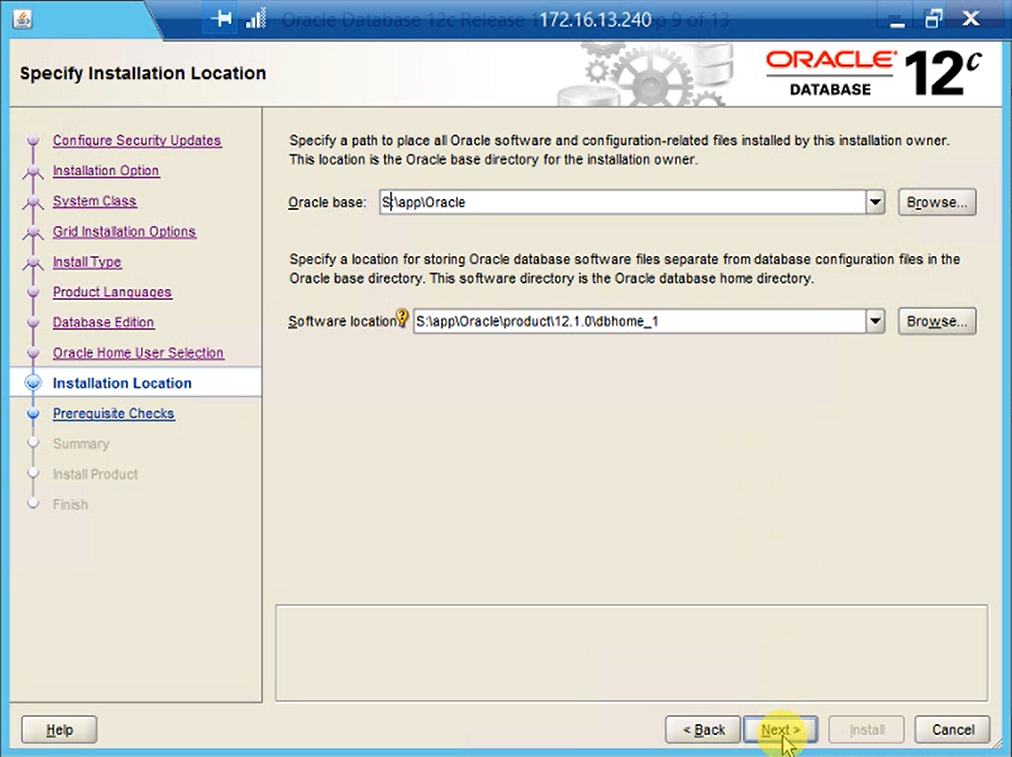
Task: Select the current Installation Location step
Action: pos(122,383)
